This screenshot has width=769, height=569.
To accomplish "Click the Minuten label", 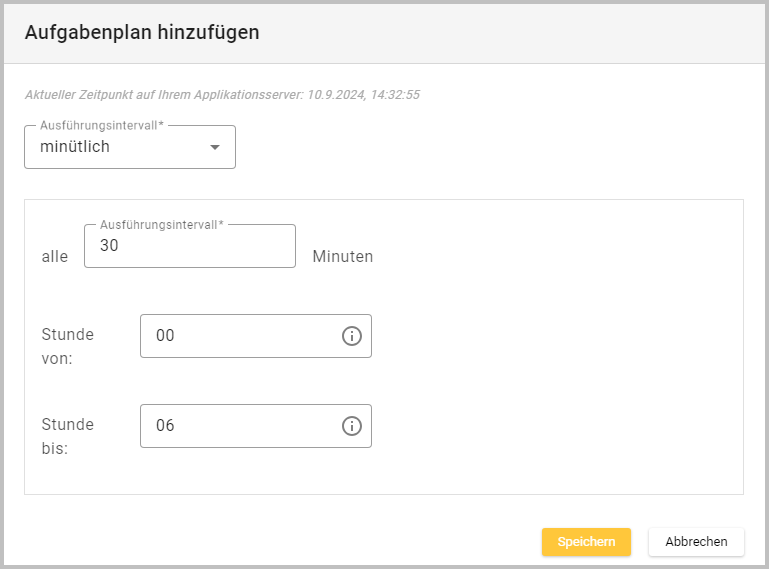I will click(x=342, y=256).
